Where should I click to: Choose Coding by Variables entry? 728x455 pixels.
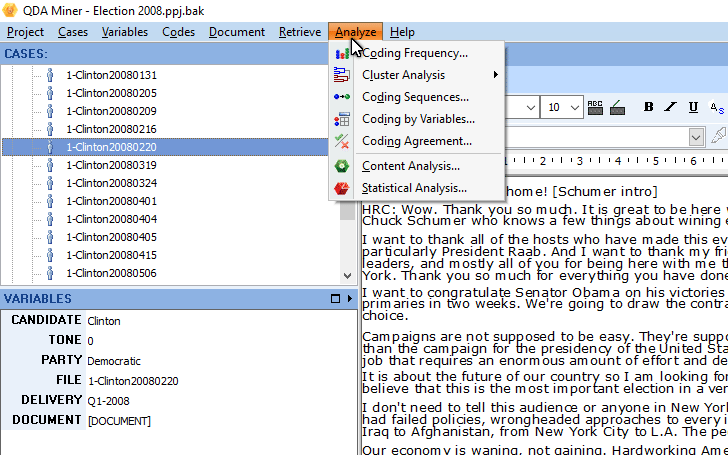(416, 119)
